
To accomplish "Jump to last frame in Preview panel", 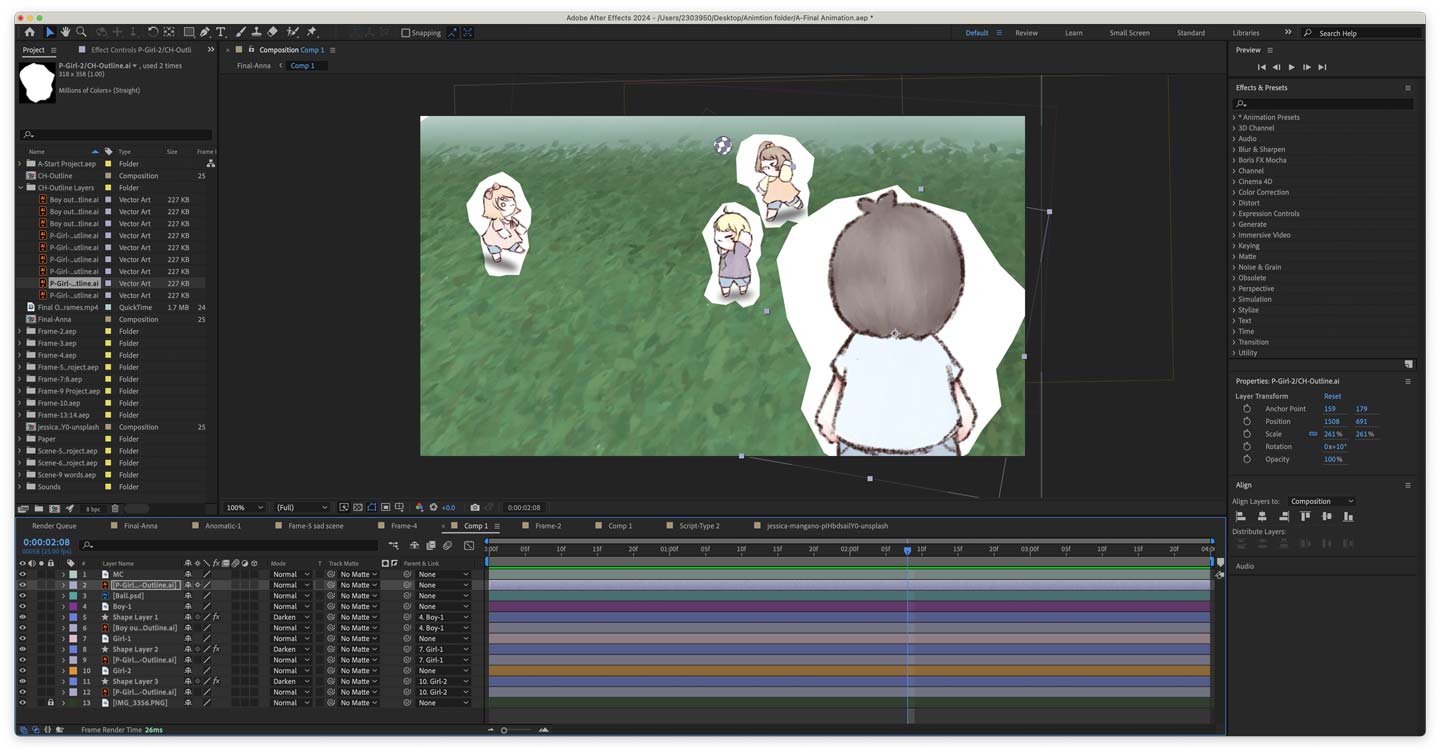I will 1322,67.
